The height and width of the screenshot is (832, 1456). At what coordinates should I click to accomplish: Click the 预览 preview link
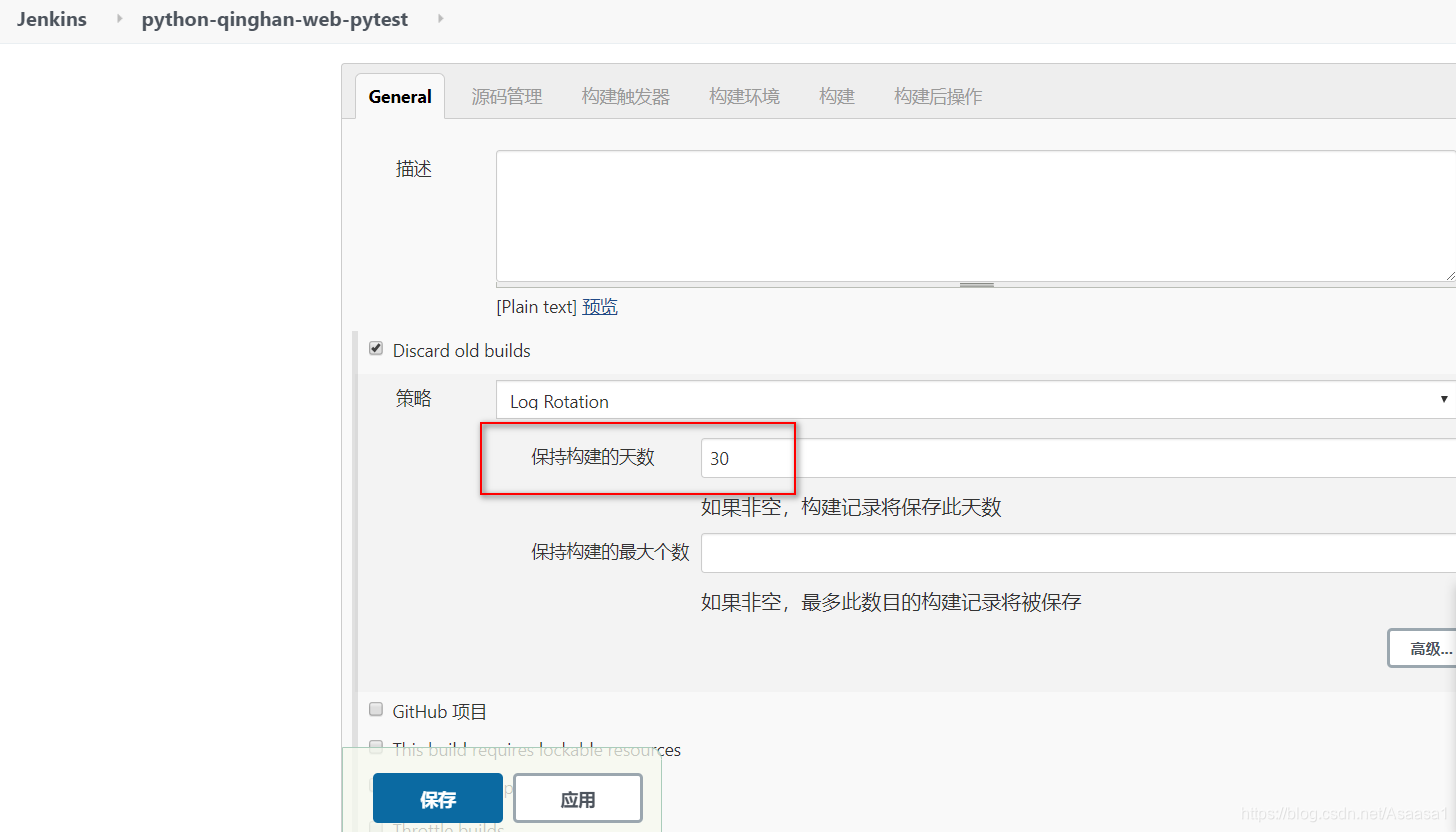click(600, 307)
